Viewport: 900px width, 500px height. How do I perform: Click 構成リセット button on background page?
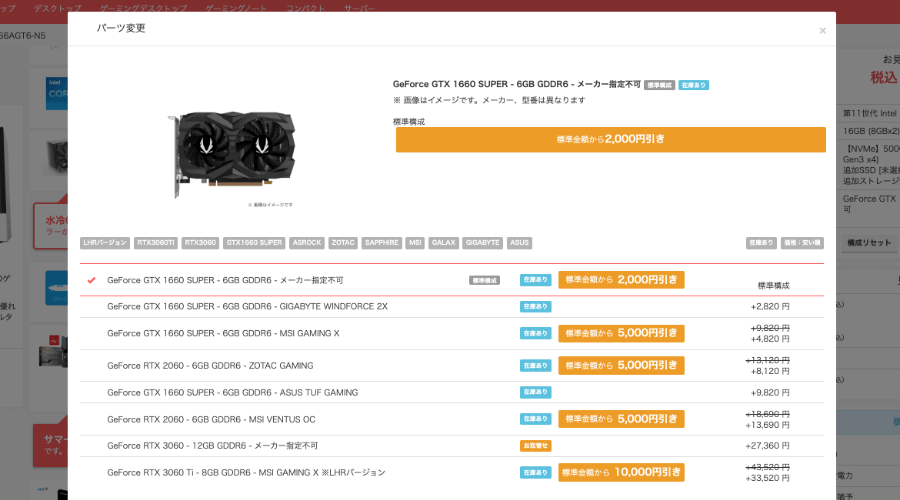coord(869,243)
